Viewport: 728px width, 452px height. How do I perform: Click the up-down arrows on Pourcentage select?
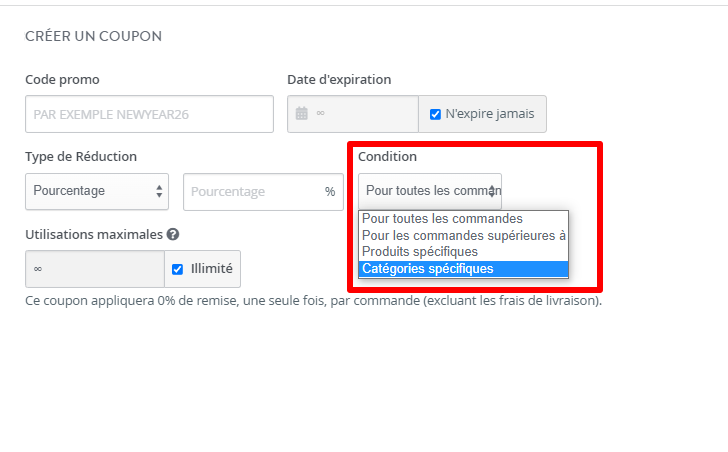coord(159,191)
